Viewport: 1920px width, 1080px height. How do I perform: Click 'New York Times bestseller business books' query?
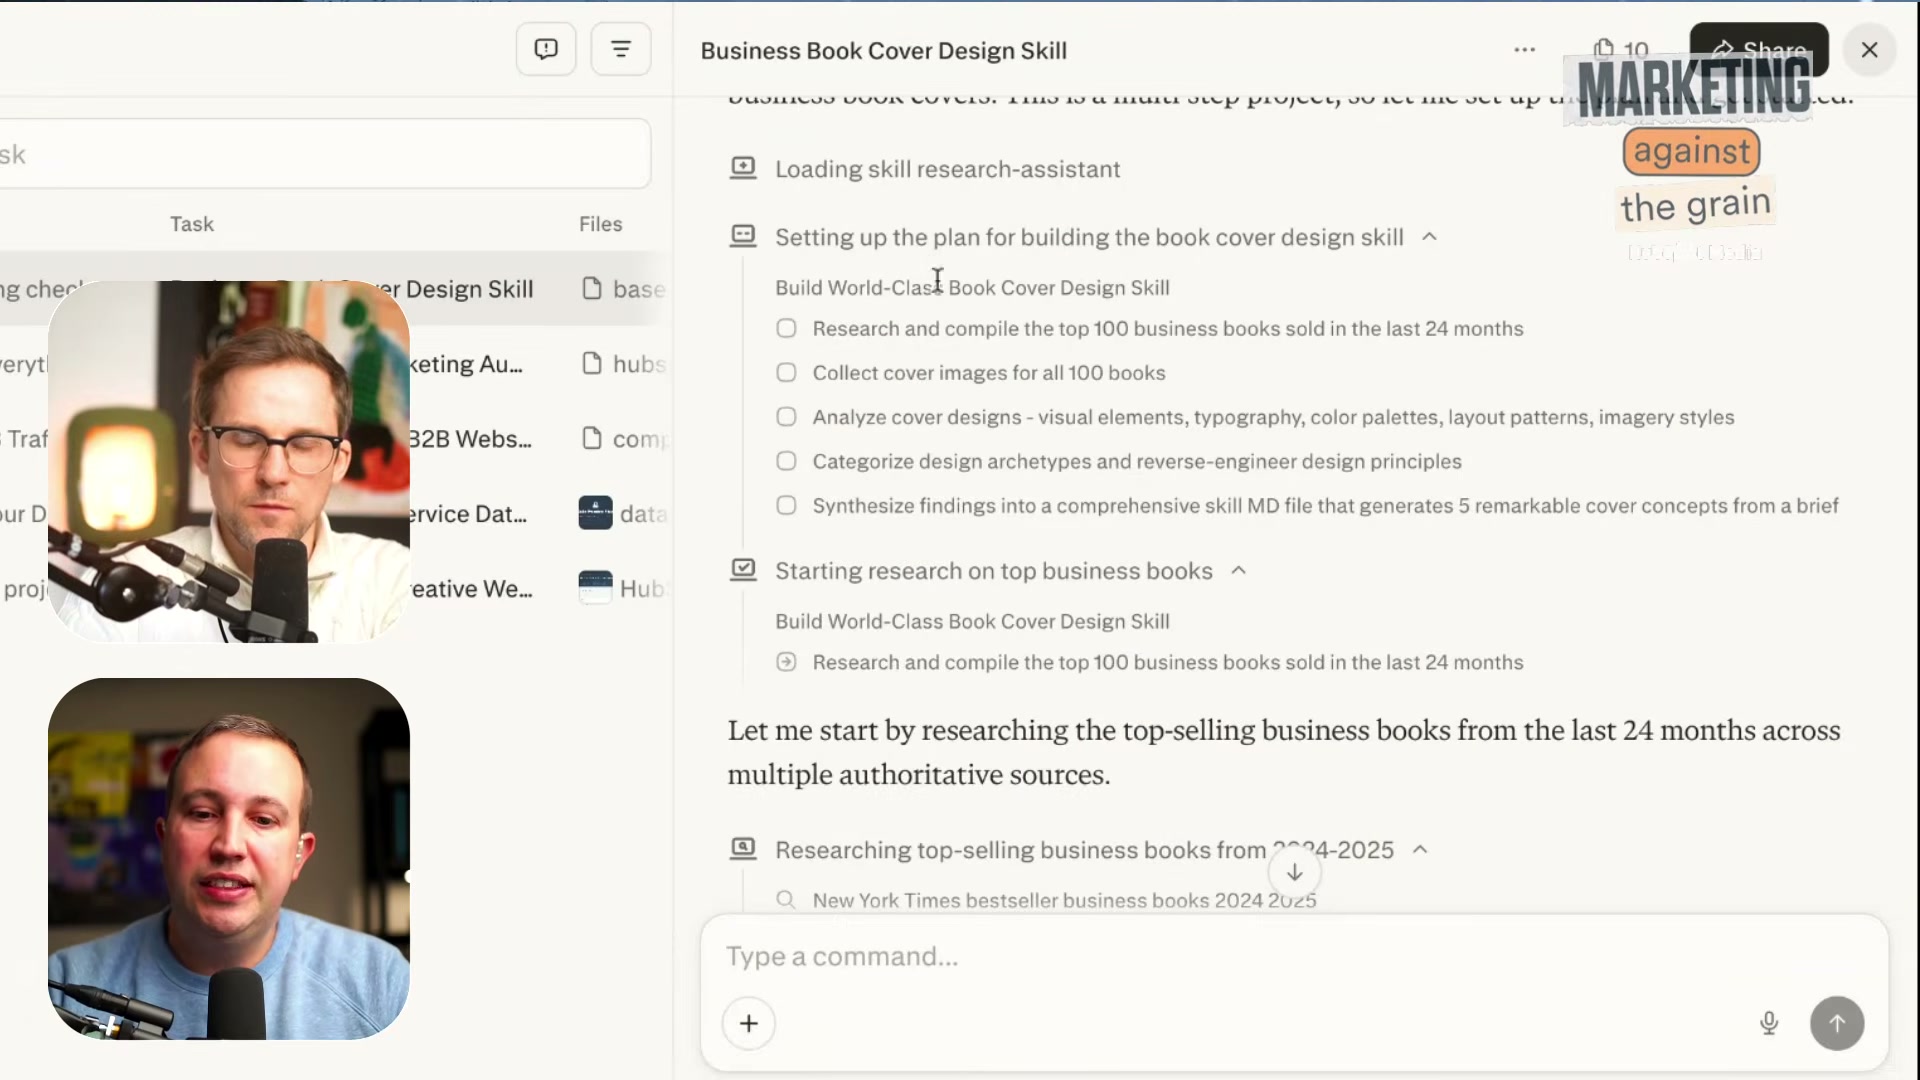[x=1064, y=900]
